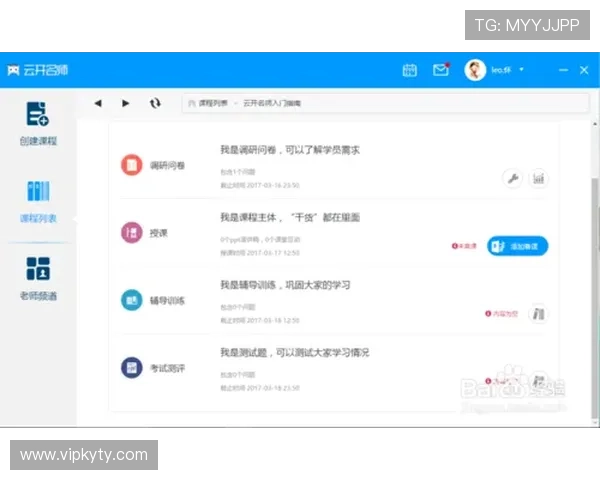The image size is (600, 480).
Task: Click the home icon in breadcrumb bar
Action: (192, 103)
